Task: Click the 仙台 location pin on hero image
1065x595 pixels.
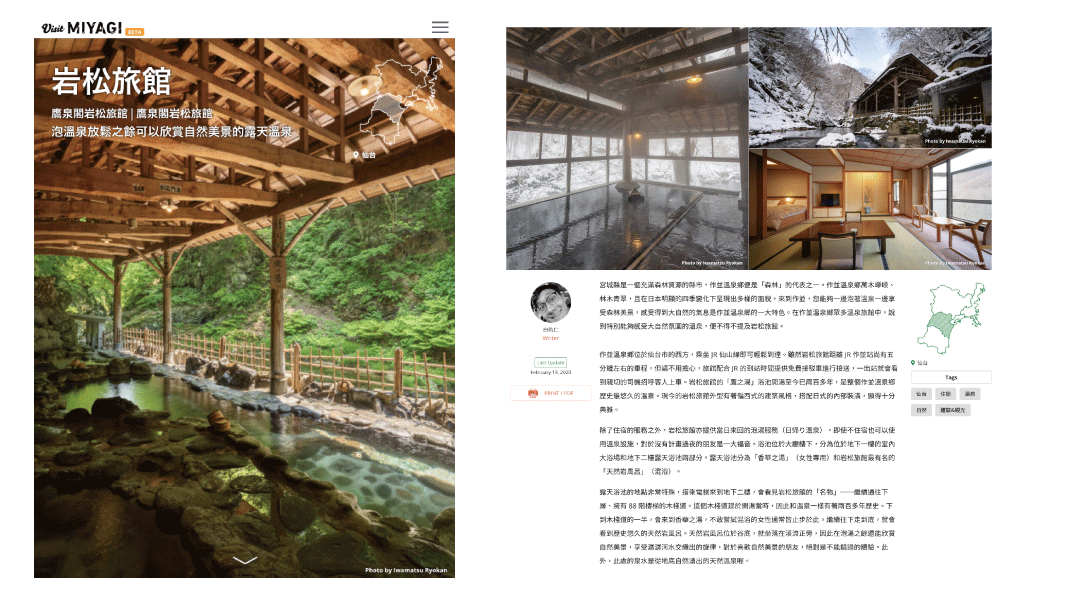Action: pyautogui.click(x=364, y=155)
